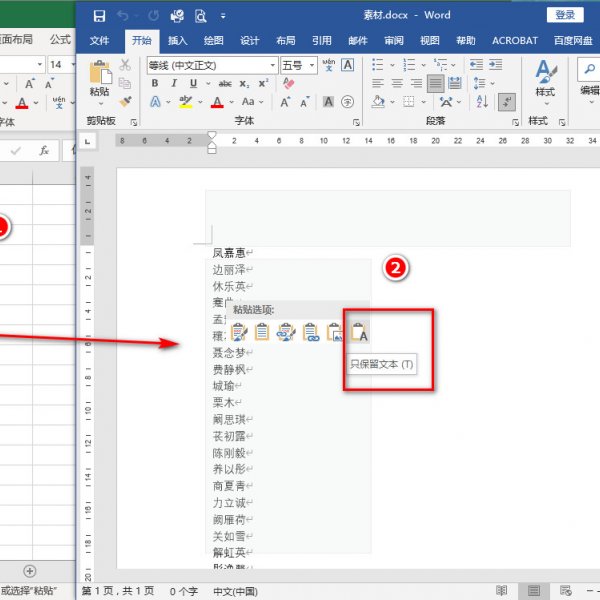The image size is (600, 600).
Task: Toggle Justify paragraph alignment
Action: click(435, 84)
